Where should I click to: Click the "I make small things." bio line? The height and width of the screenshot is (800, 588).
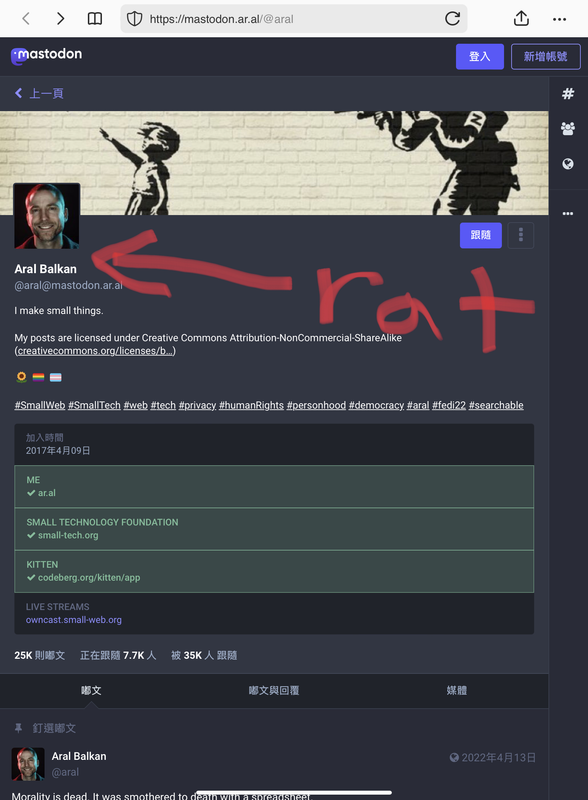click(59, 311)
